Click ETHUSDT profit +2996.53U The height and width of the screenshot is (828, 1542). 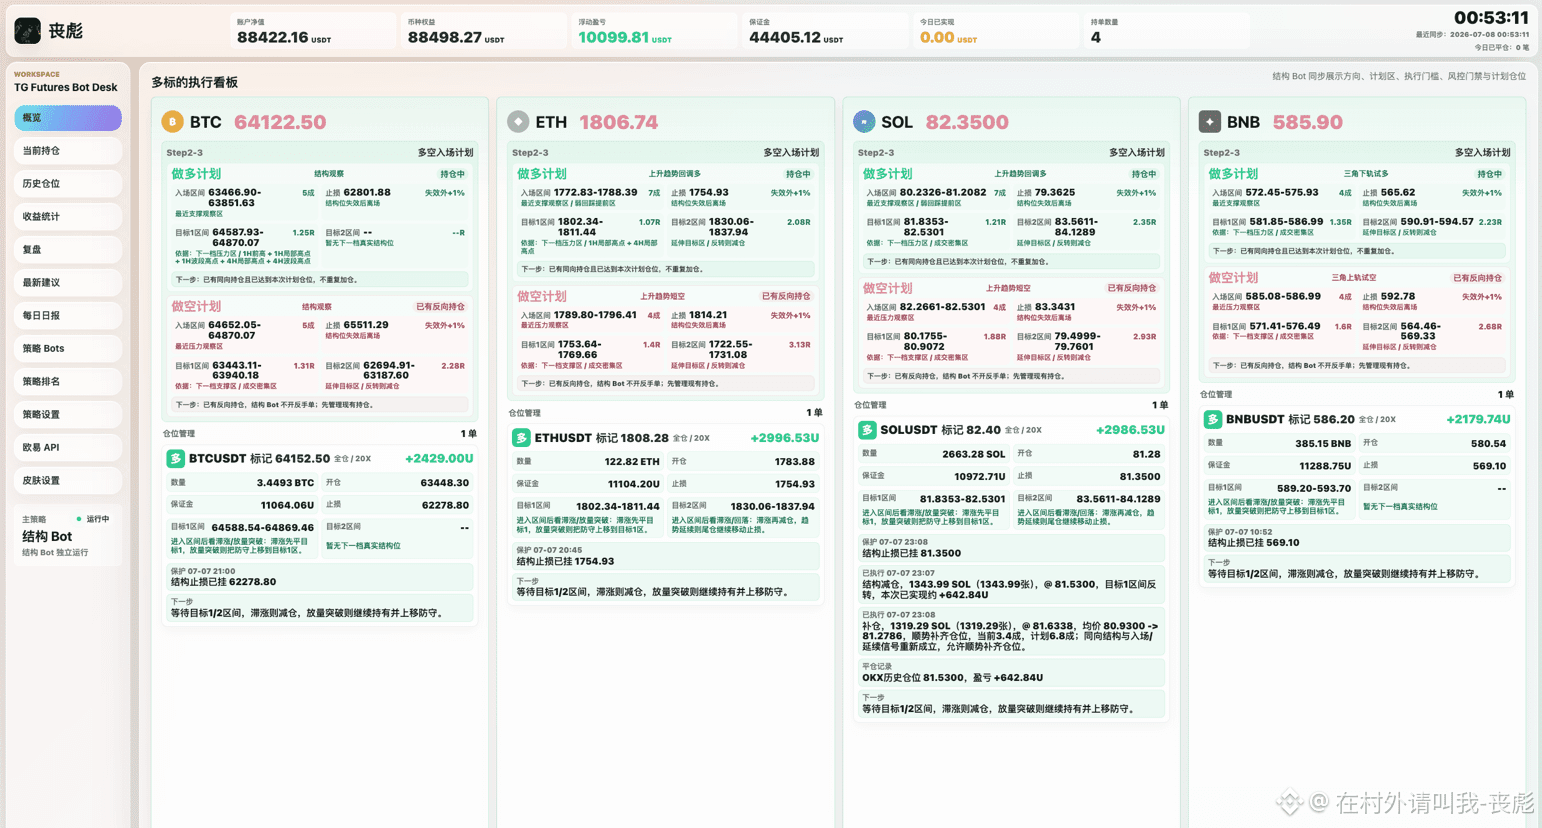(x=785, y=438)
